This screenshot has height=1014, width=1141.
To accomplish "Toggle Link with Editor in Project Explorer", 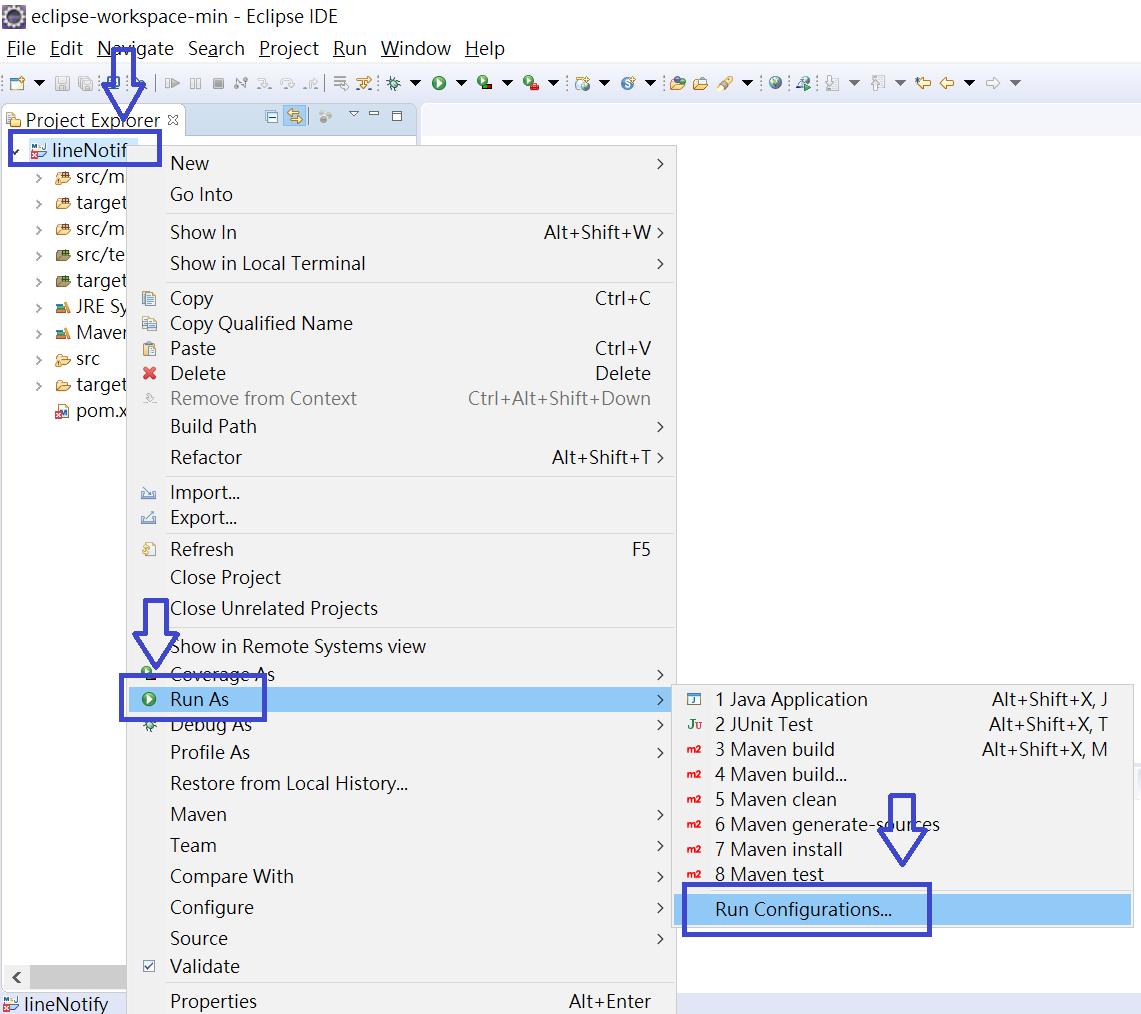I will (x=295, y=116).
